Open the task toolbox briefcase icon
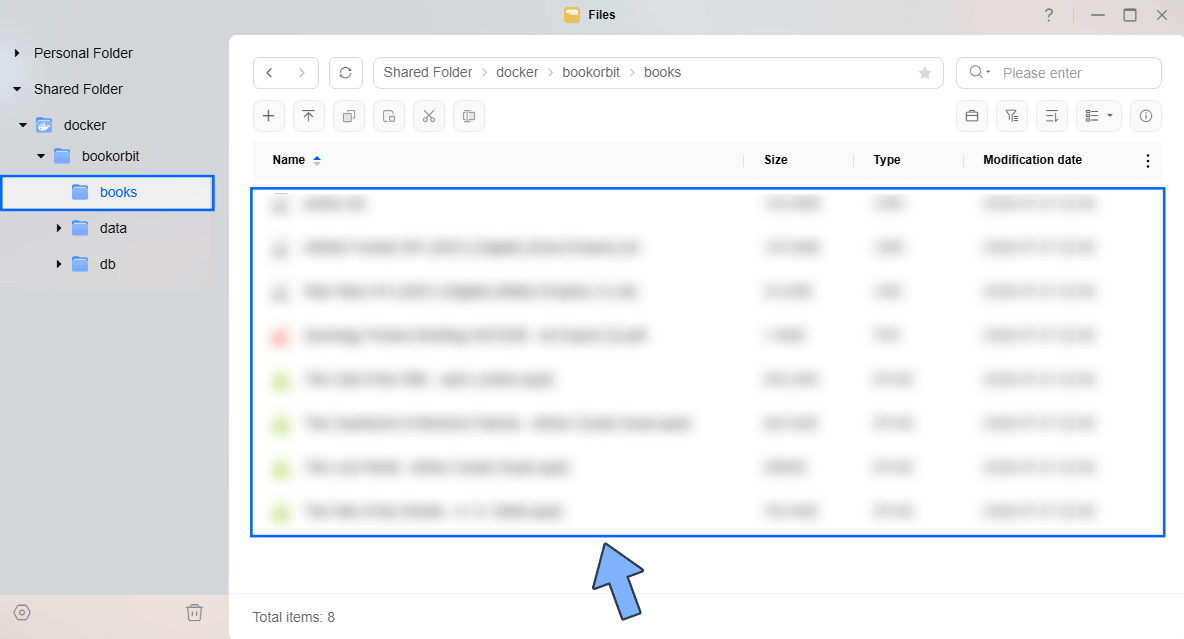Image resolution: width=1184 pixels, height=639 pixels. [x=972, y=116]
